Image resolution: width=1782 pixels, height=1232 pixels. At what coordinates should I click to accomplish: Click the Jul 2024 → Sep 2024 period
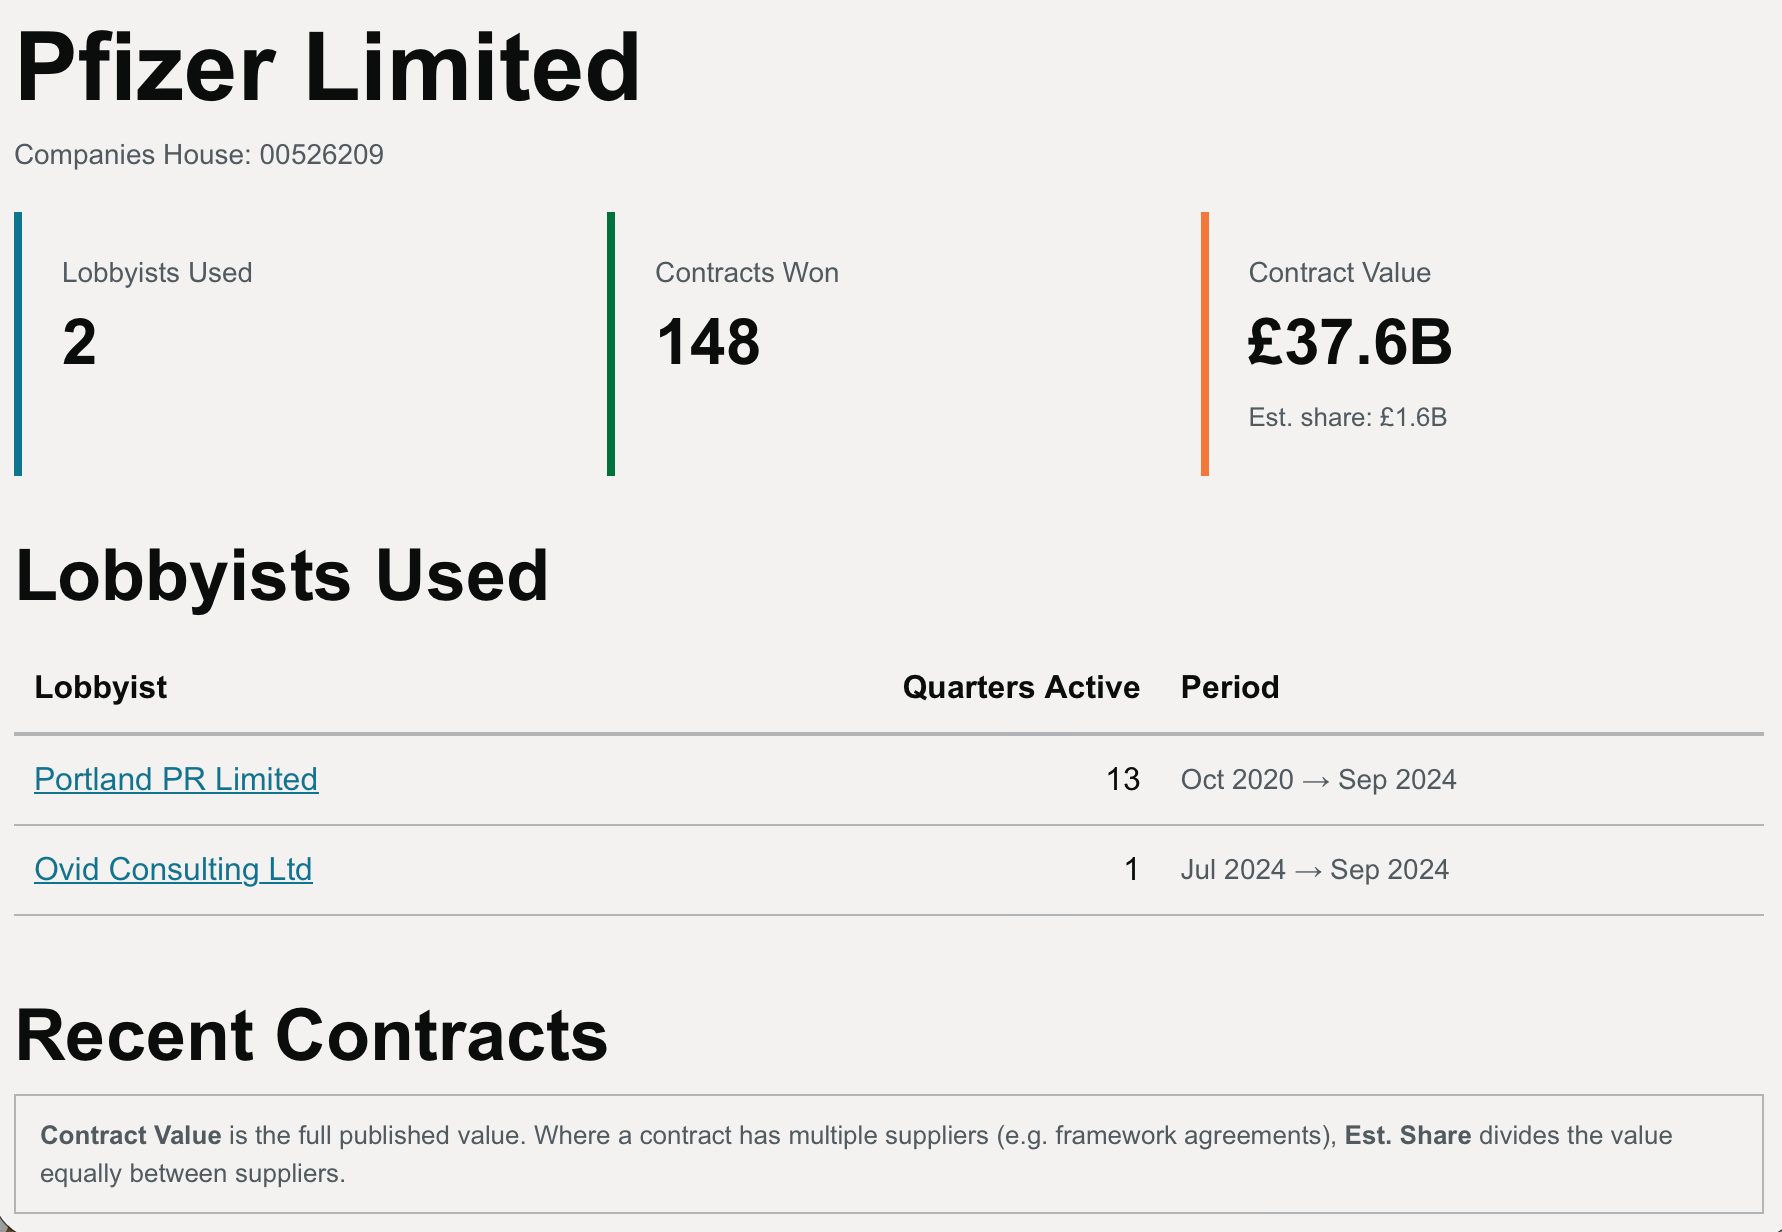[1314, 869]
